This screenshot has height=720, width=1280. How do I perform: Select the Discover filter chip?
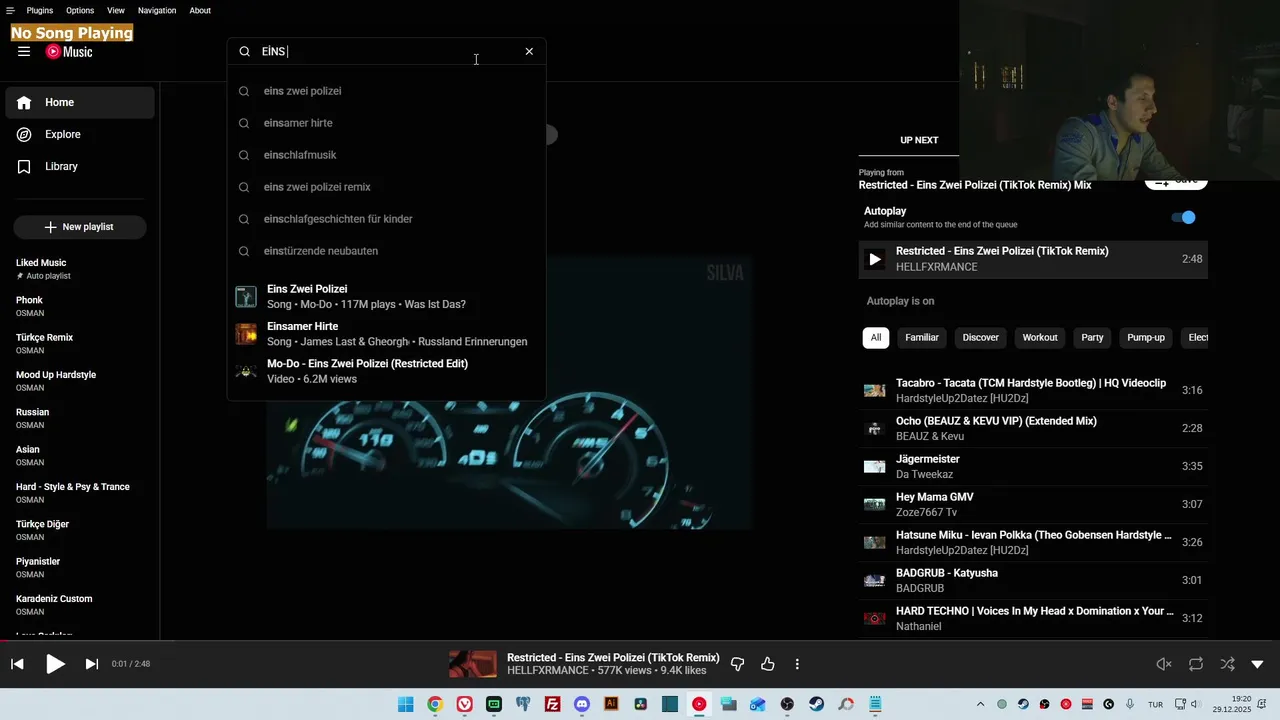point(981,338)
